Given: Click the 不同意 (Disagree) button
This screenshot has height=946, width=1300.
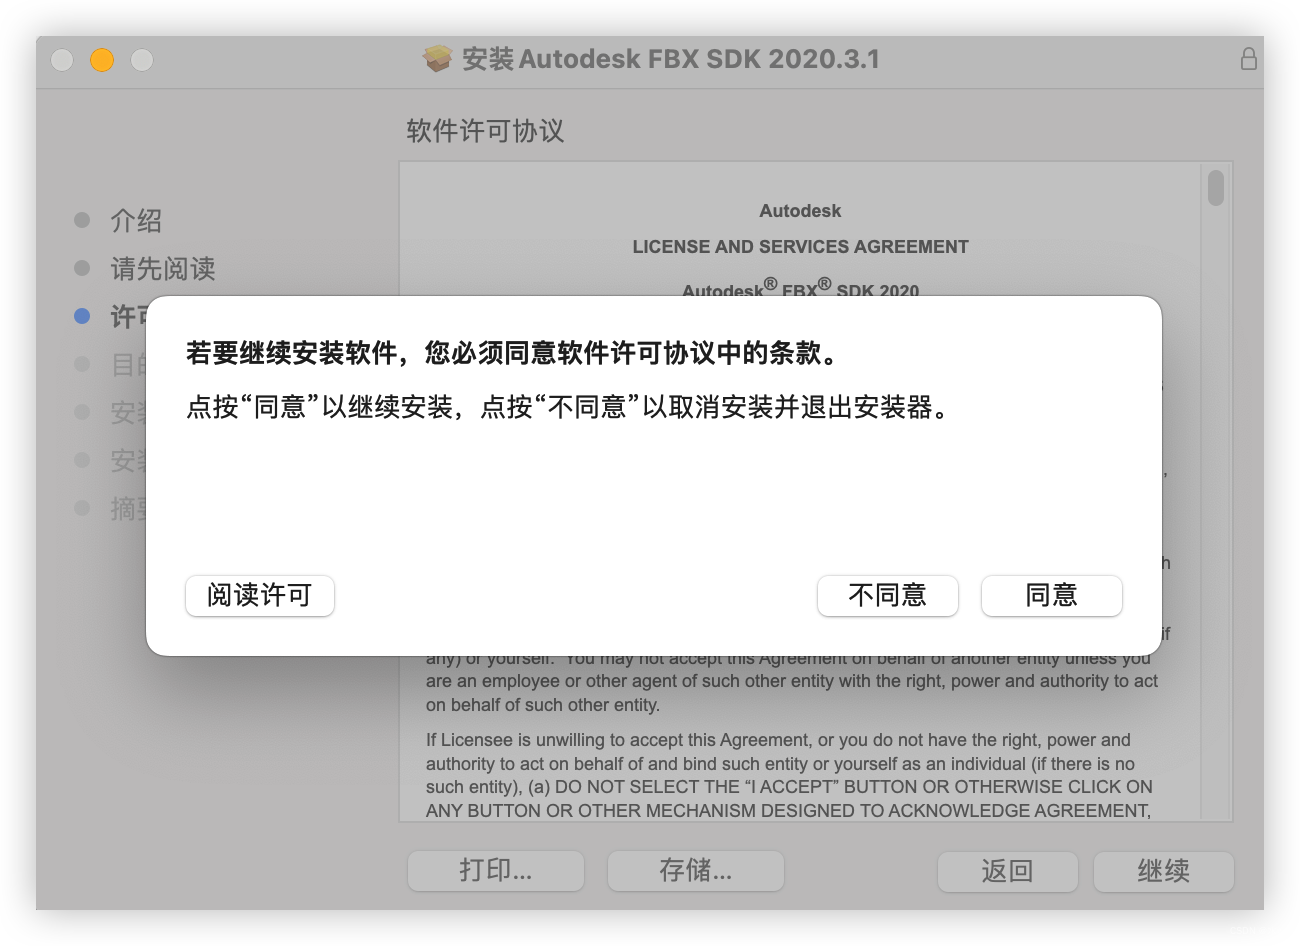Looking at the screenshot, I should point(888,596).
